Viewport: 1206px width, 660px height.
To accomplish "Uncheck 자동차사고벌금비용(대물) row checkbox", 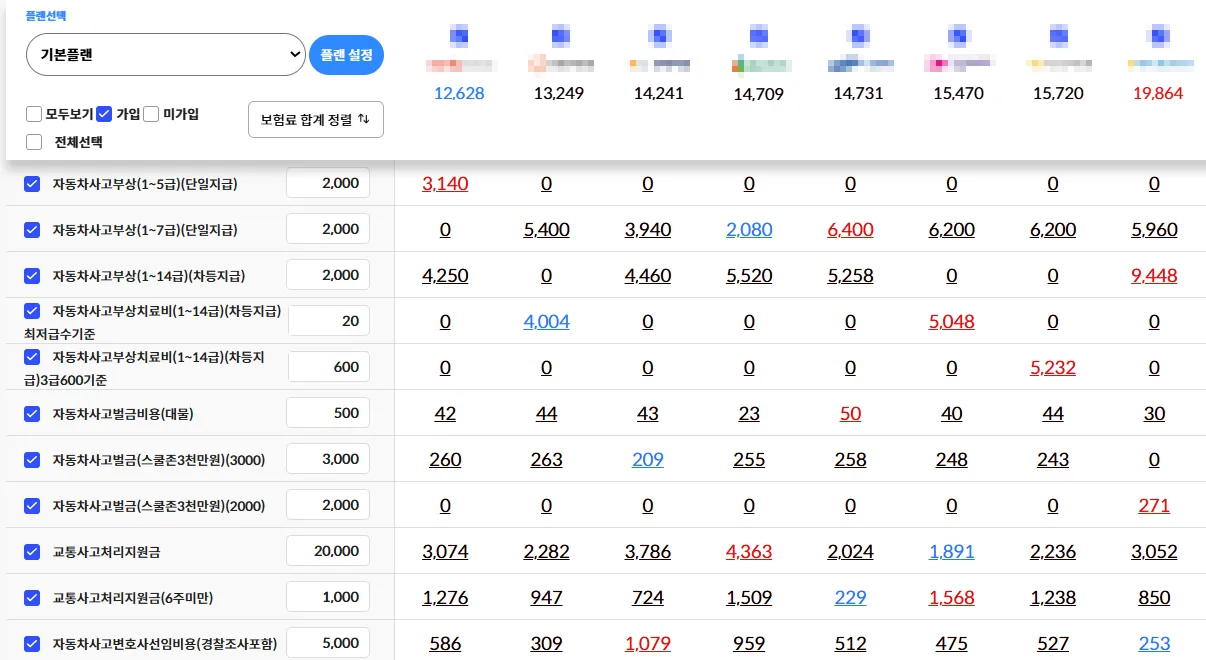I will pyautogui.click(x=31, y=414).
